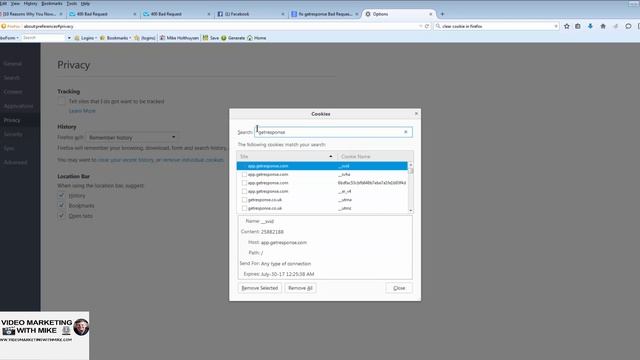Viewport: 640px width, 360px height.
Task: Open the General section in the sidebar
Action: [20, 64]
